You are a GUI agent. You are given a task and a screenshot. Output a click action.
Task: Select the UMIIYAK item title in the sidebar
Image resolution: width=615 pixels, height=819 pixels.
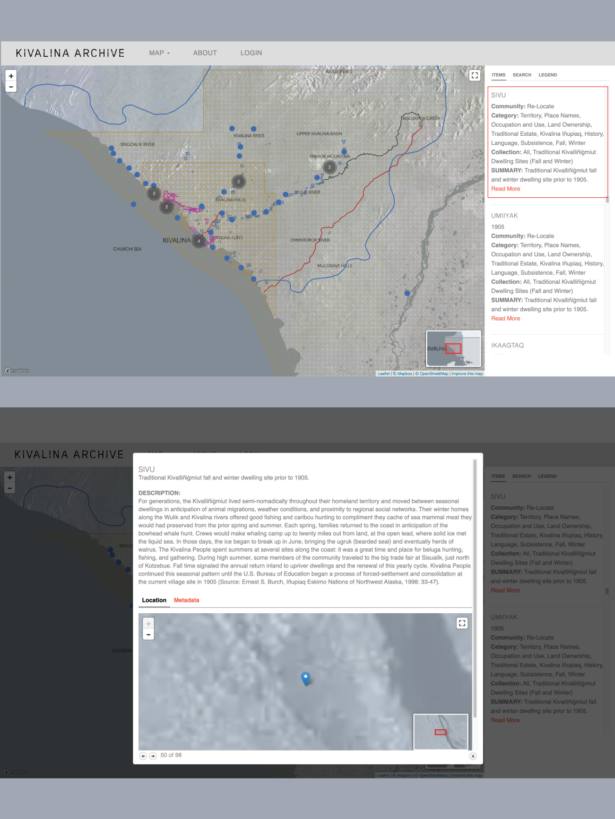click(x=504, y=215)
